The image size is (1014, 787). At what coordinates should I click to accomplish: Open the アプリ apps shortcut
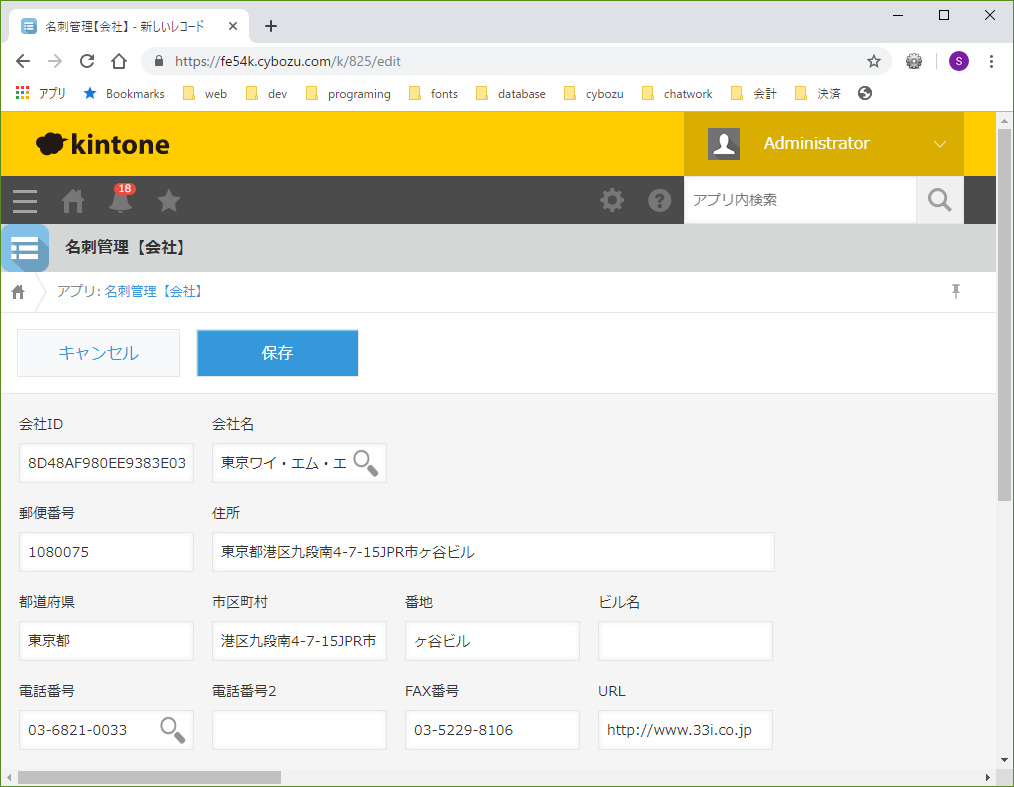pyautogui.click(x=40, y=94)
